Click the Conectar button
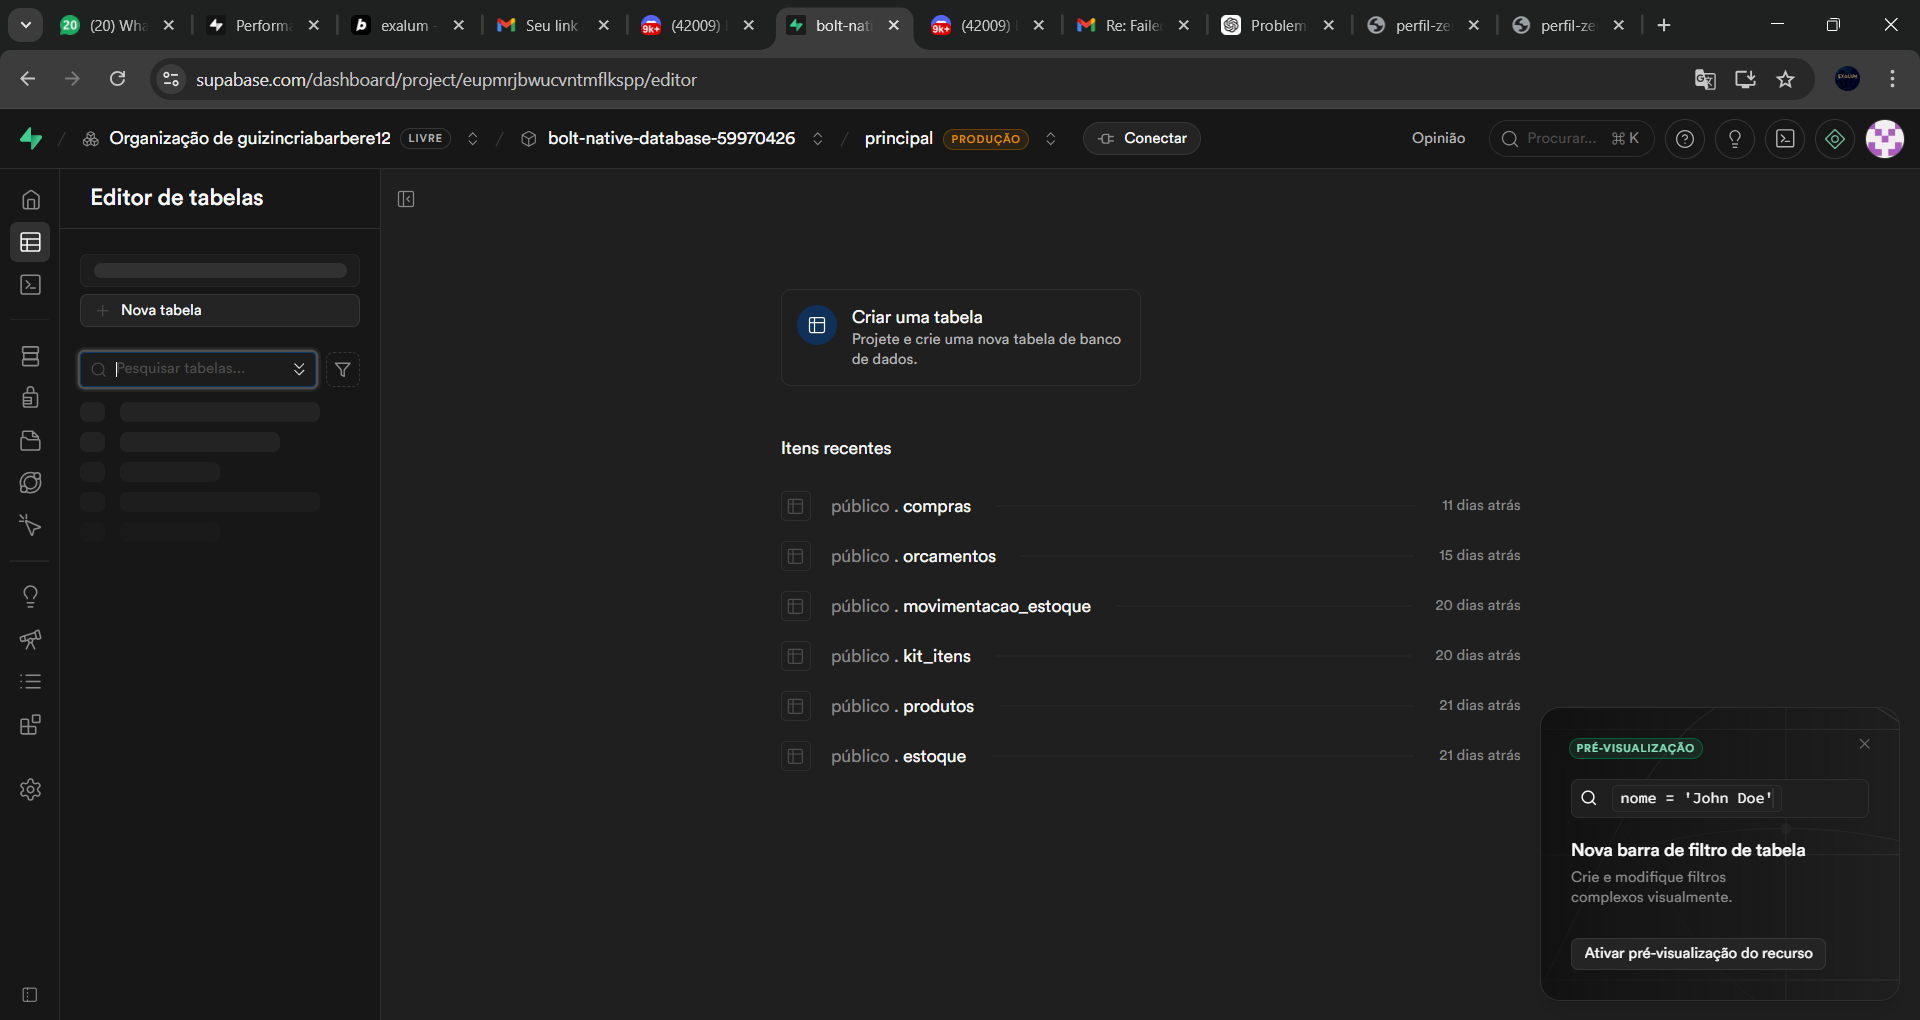 coord(1142,139)
